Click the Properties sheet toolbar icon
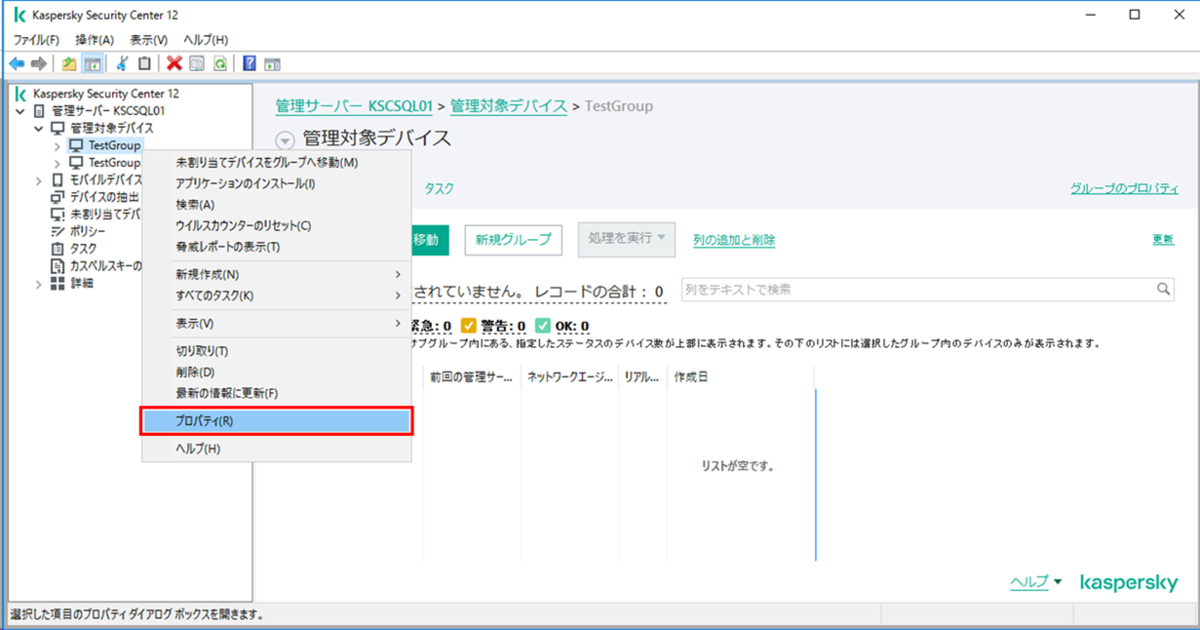The image size is (1200, 630). point(196,63)
